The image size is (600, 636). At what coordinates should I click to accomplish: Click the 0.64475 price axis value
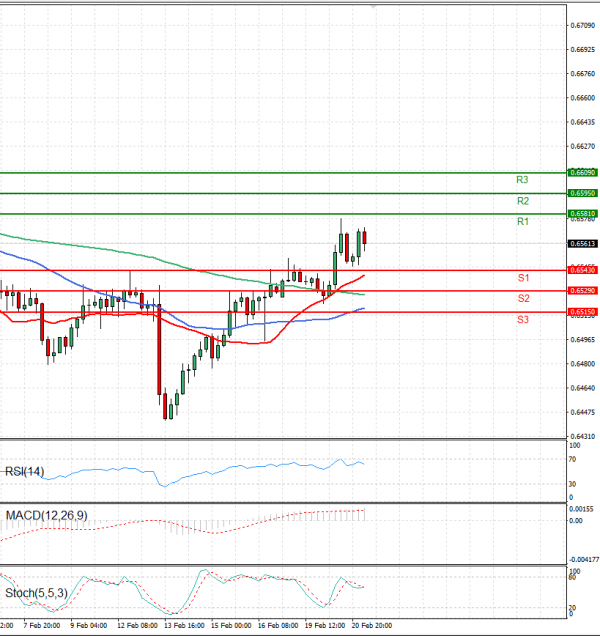tap(583, 413)
